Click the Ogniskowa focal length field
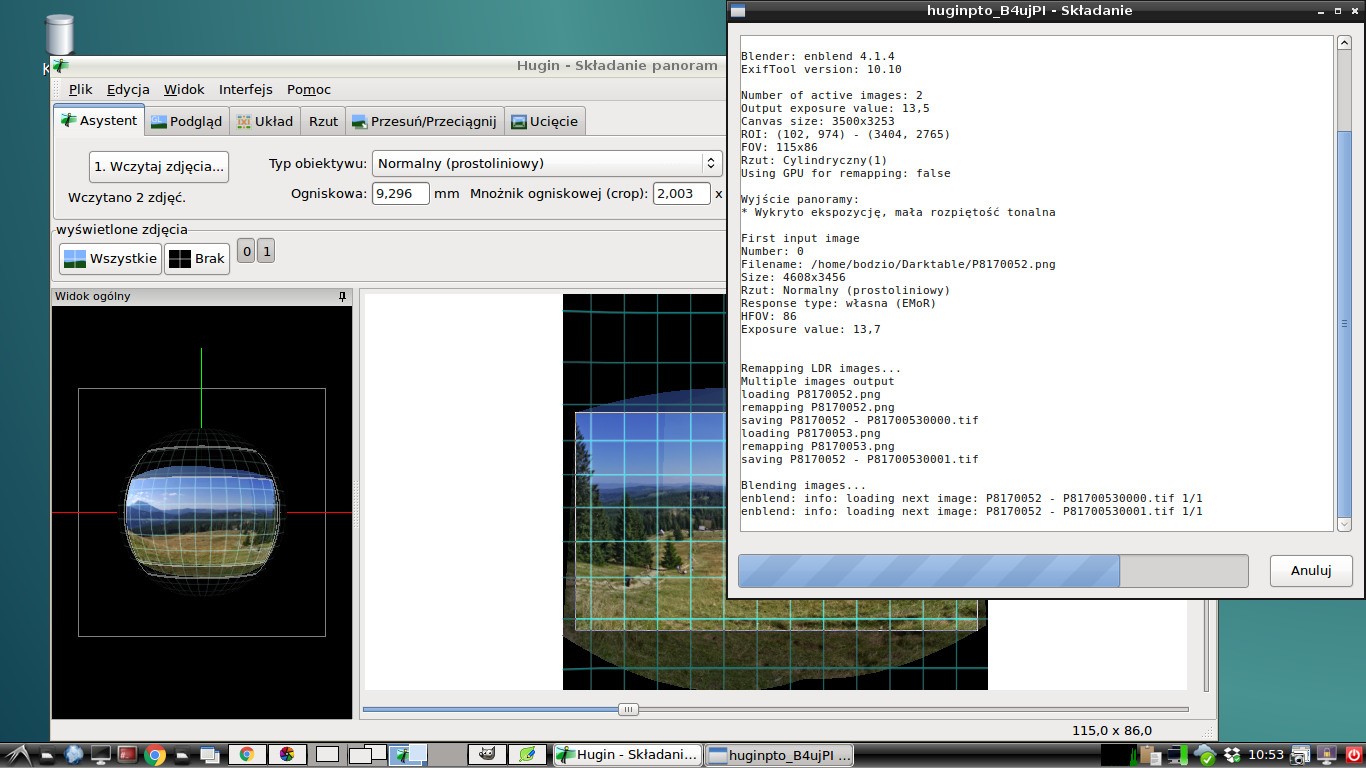This screenshot has width=1366, height=768. 400,193
